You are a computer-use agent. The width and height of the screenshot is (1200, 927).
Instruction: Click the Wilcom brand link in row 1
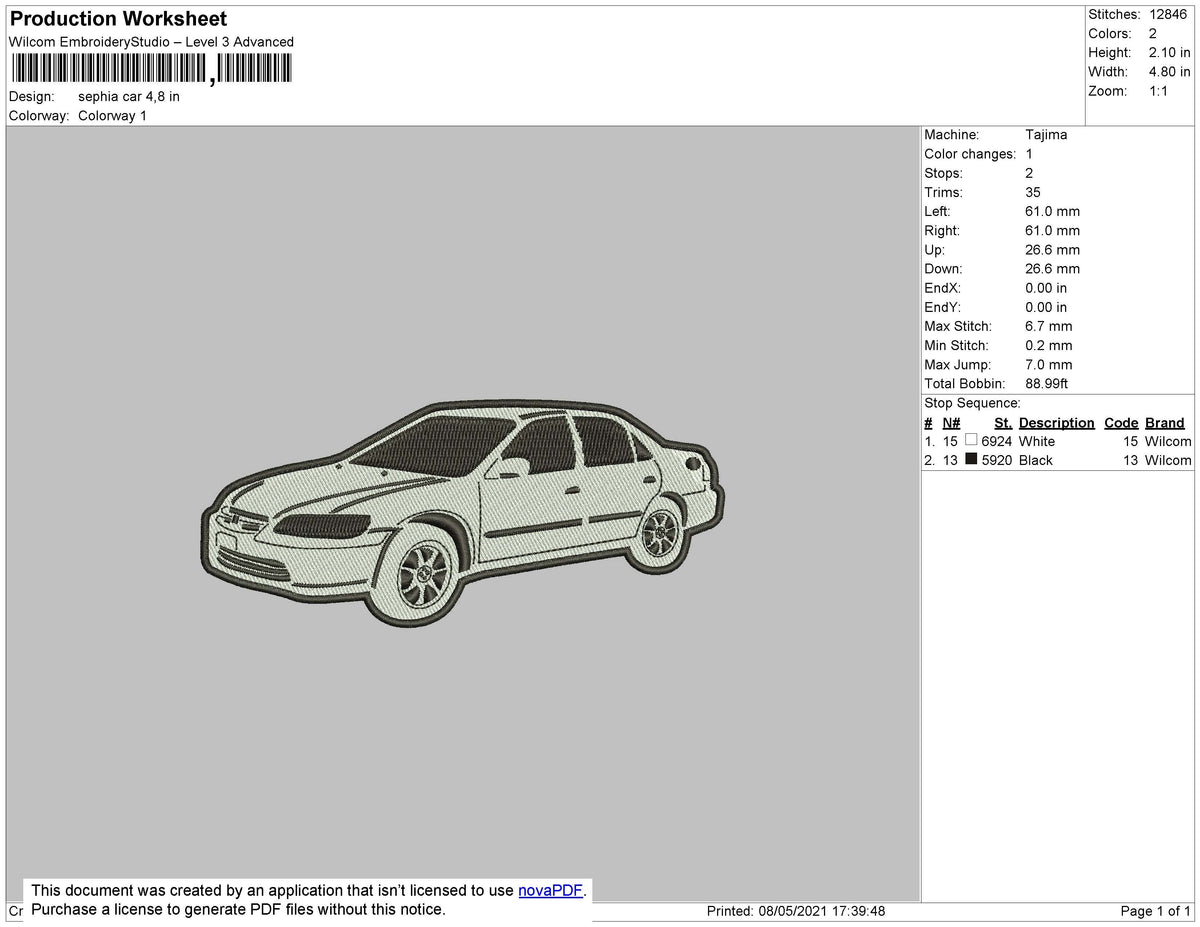1168,440
